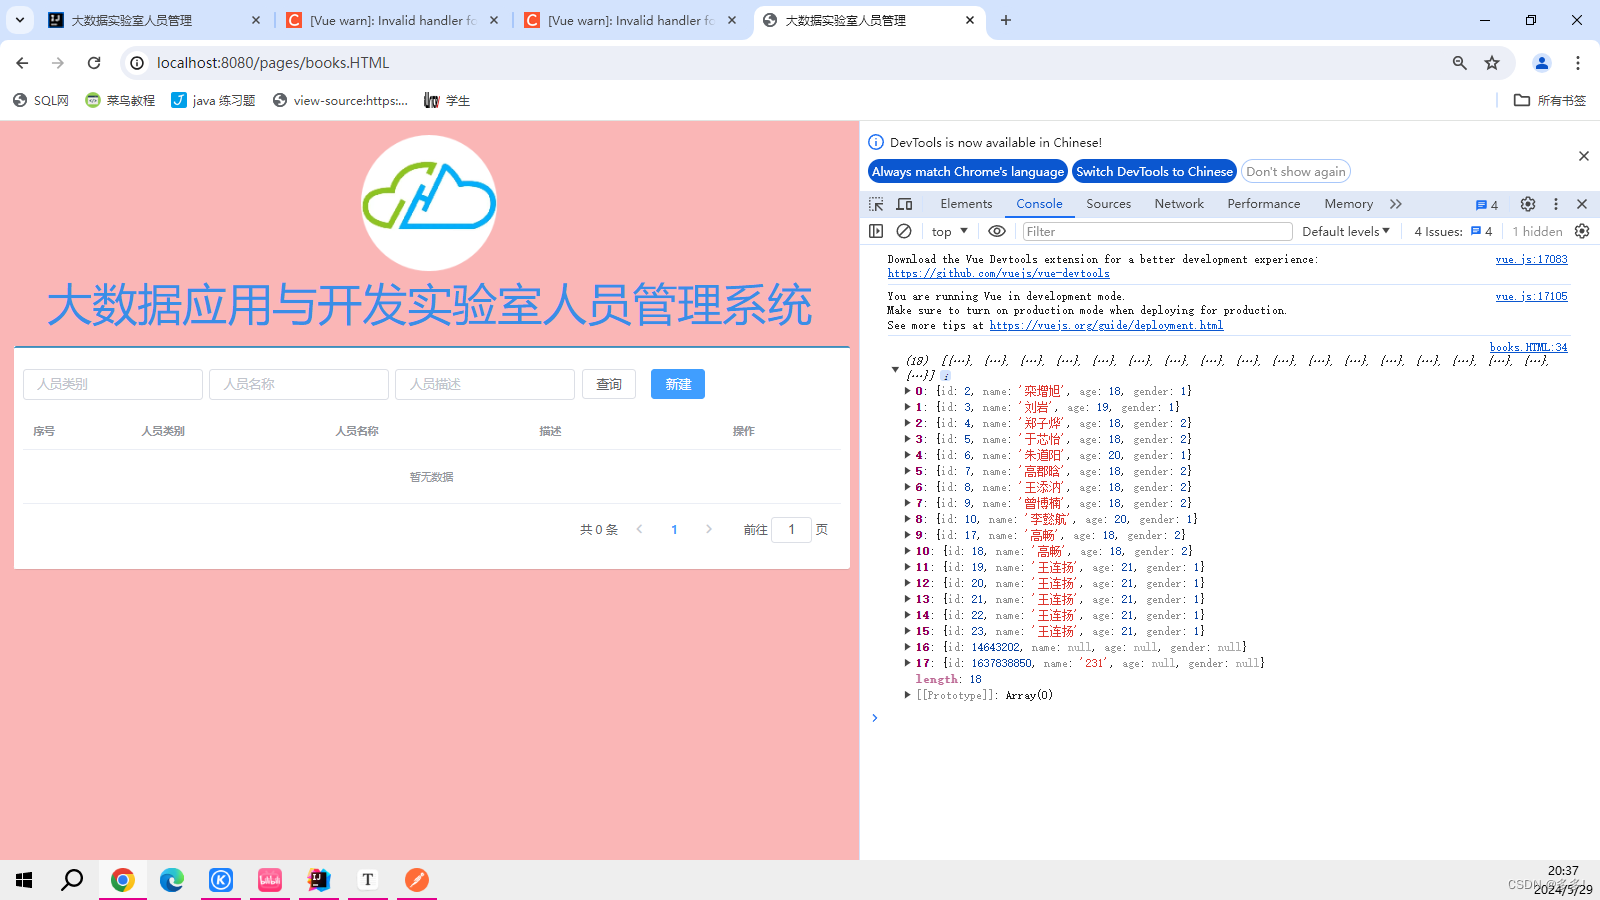Open the Windows Start menu
The image size is (1600, 900).
[24, 880]
